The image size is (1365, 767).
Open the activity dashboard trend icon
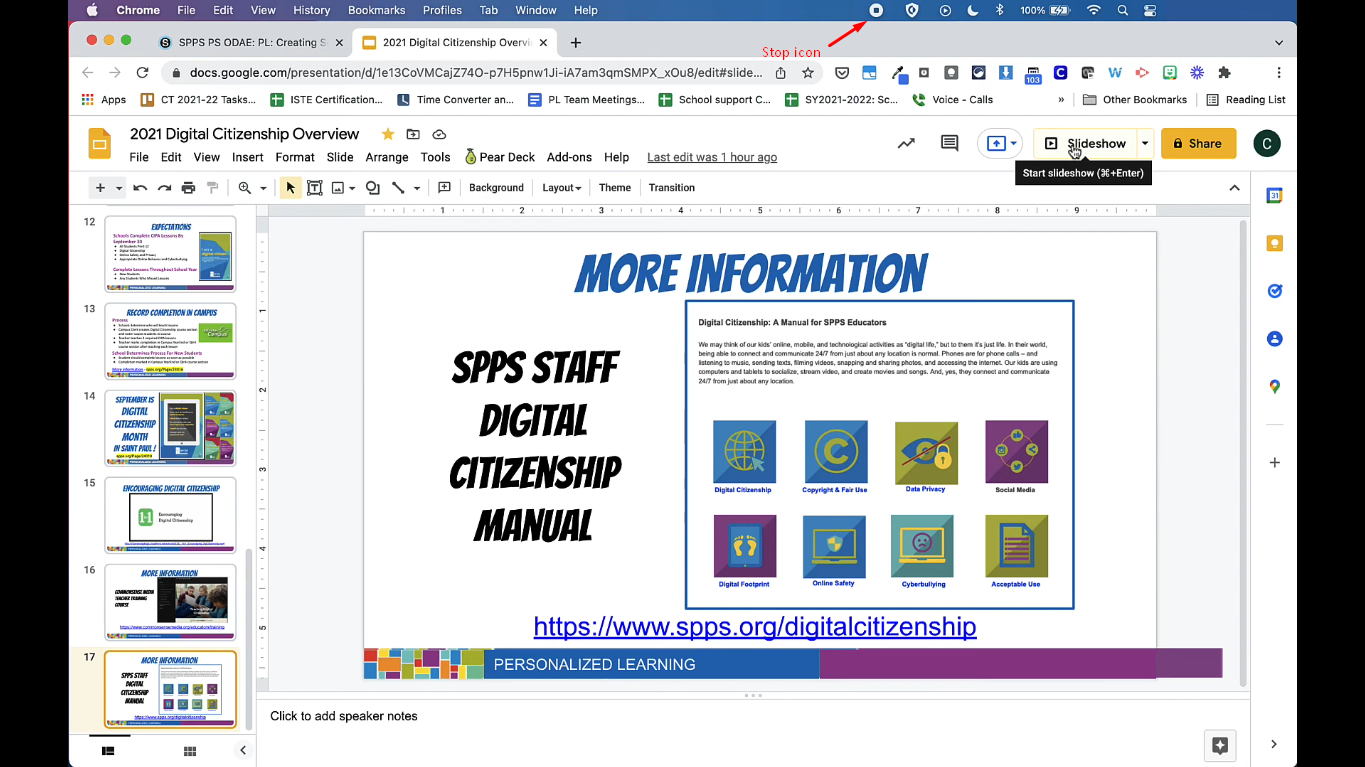(x=906, y=143)
